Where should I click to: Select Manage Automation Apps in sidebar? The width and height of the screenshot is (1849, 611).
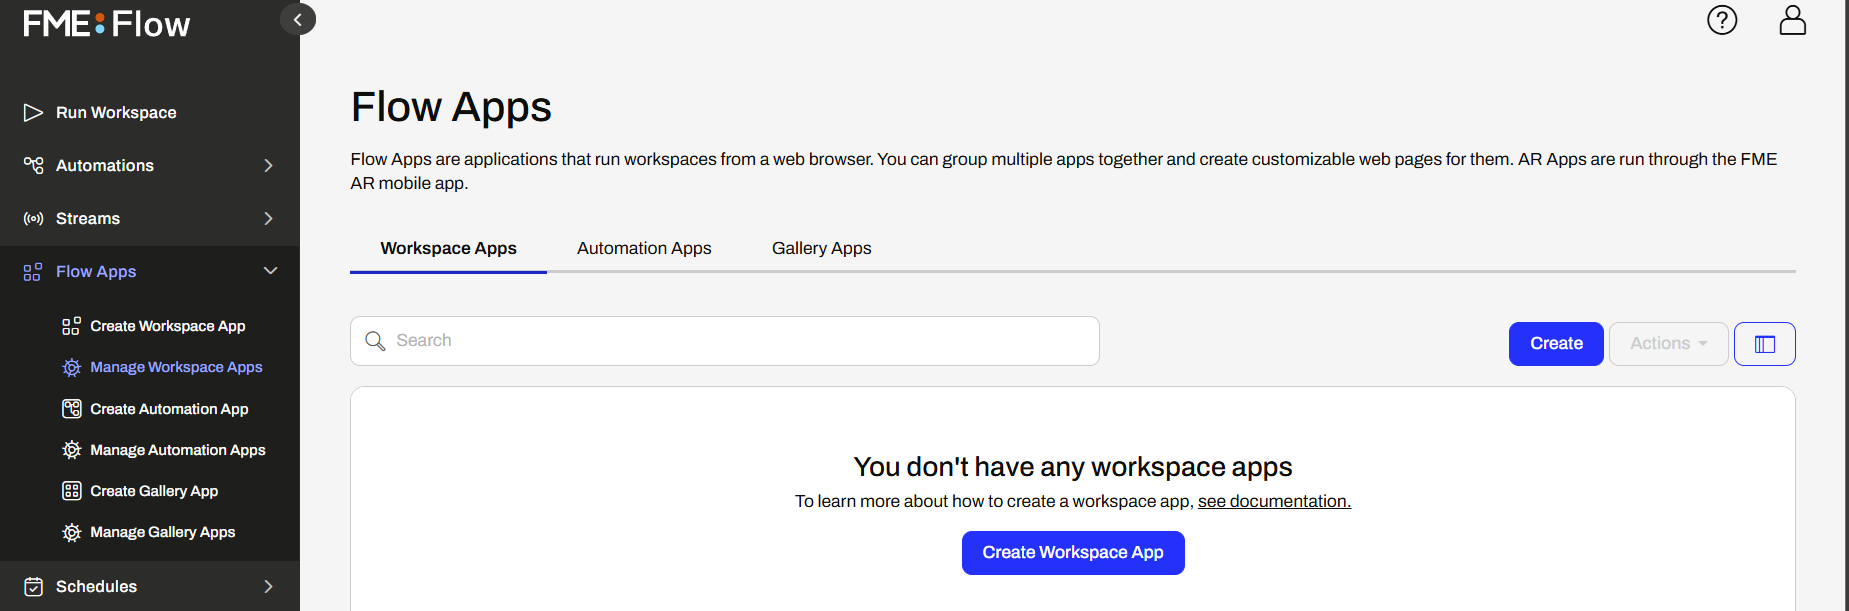[x=177, y=450]
